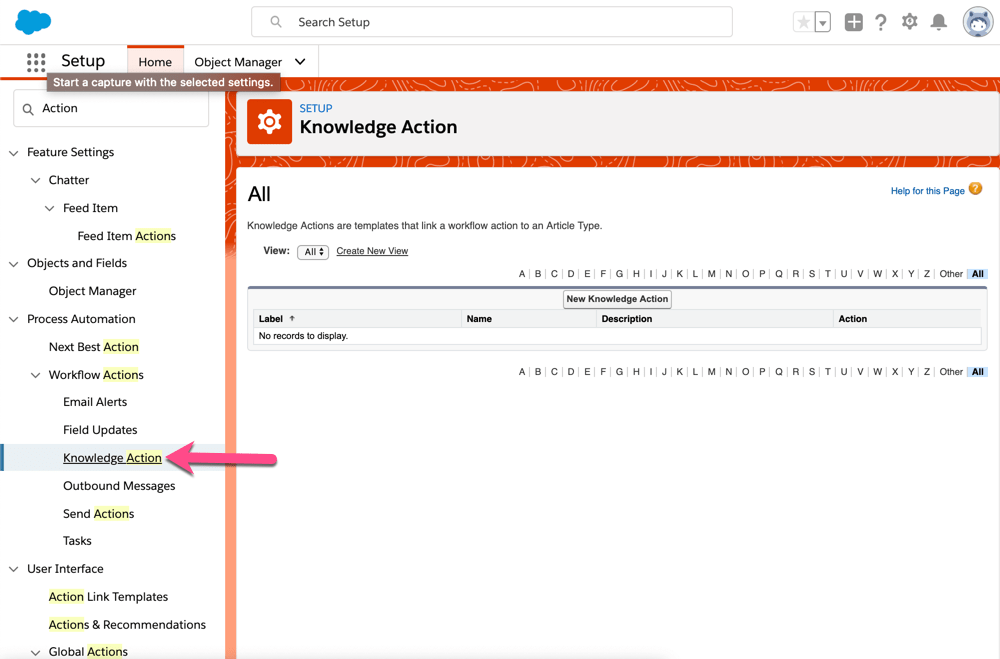This screenshot has width=1000, height=659.
Task: Click the orange Help for this Page icon
Action: 975,189
